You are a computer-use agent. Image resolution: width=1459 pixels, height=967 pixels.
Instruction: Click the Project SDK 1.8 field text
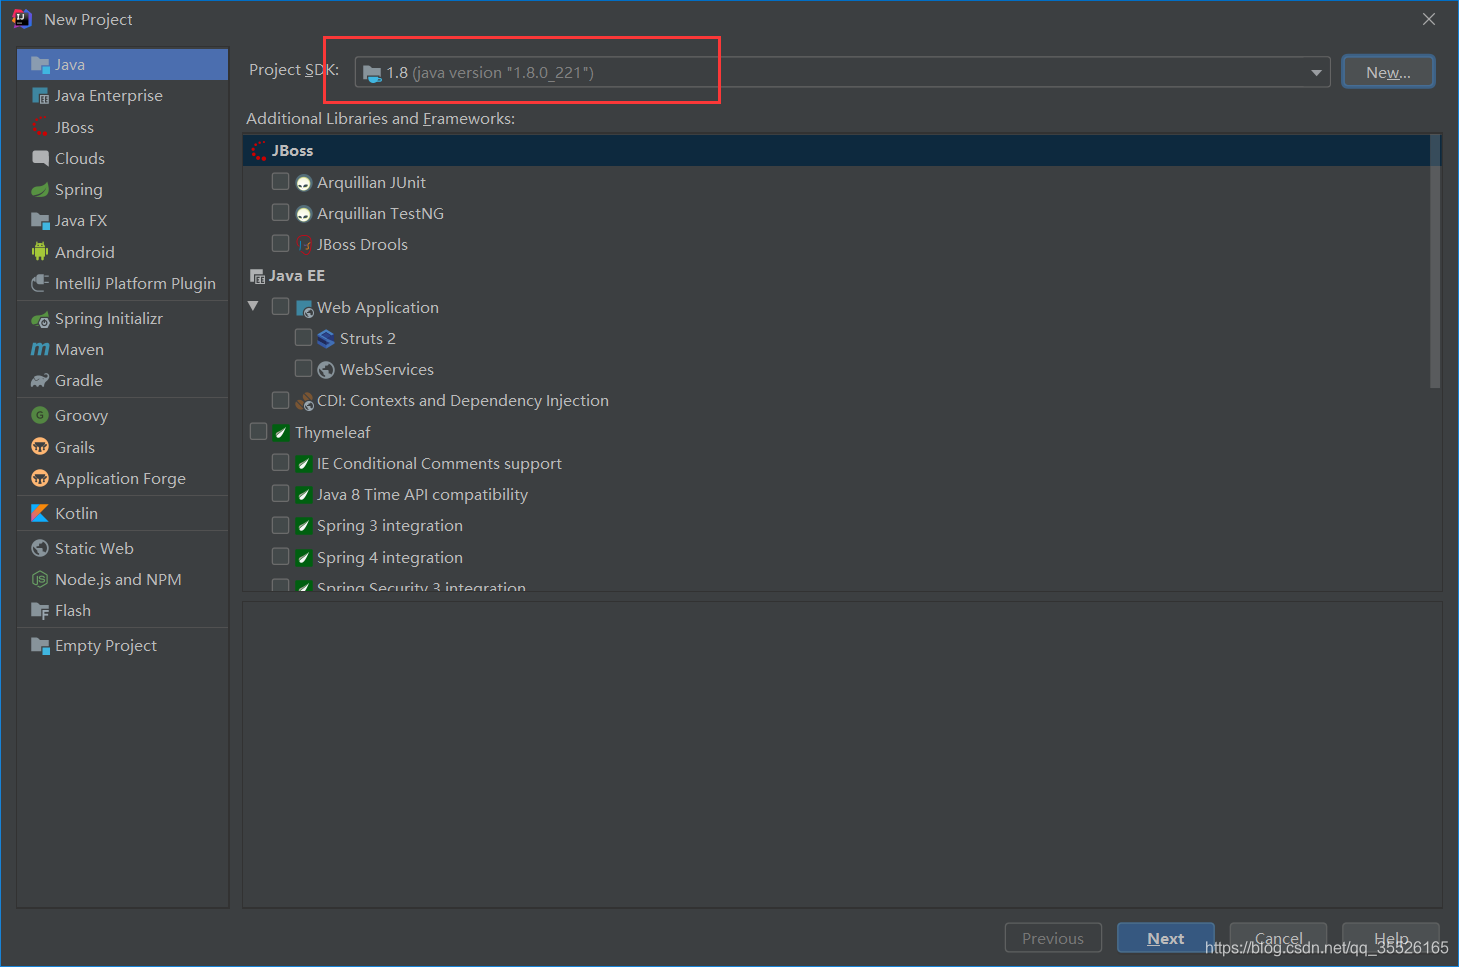tap(490, 73)
